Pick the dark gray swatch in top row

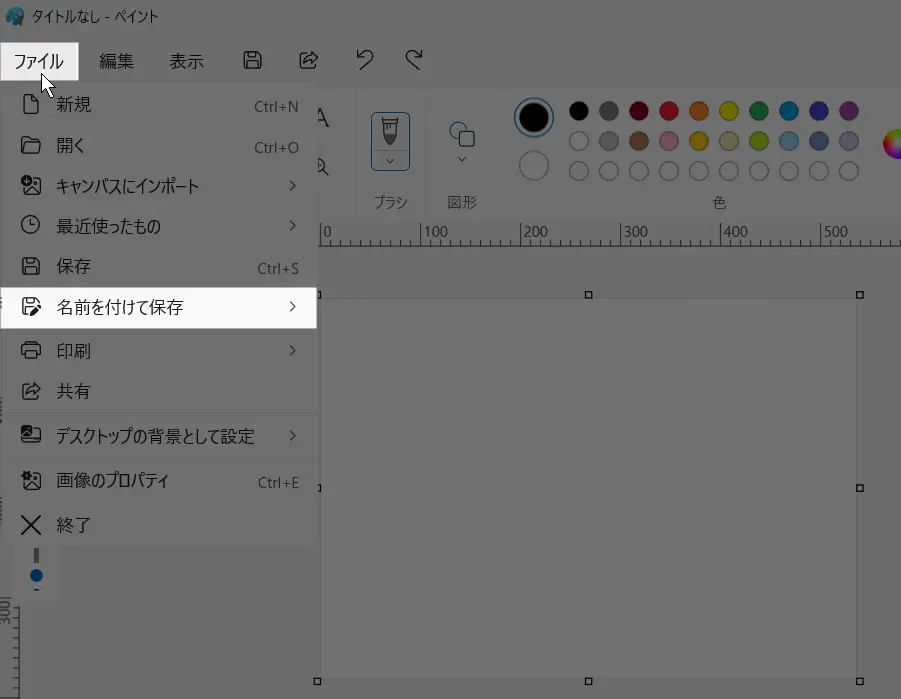click(x=609, y=111)
